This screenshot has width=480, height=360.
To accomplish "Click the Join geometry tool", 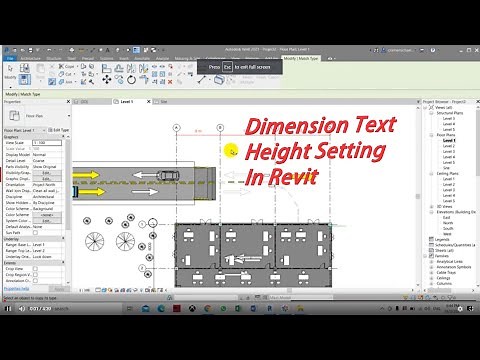I will point(66,82).
